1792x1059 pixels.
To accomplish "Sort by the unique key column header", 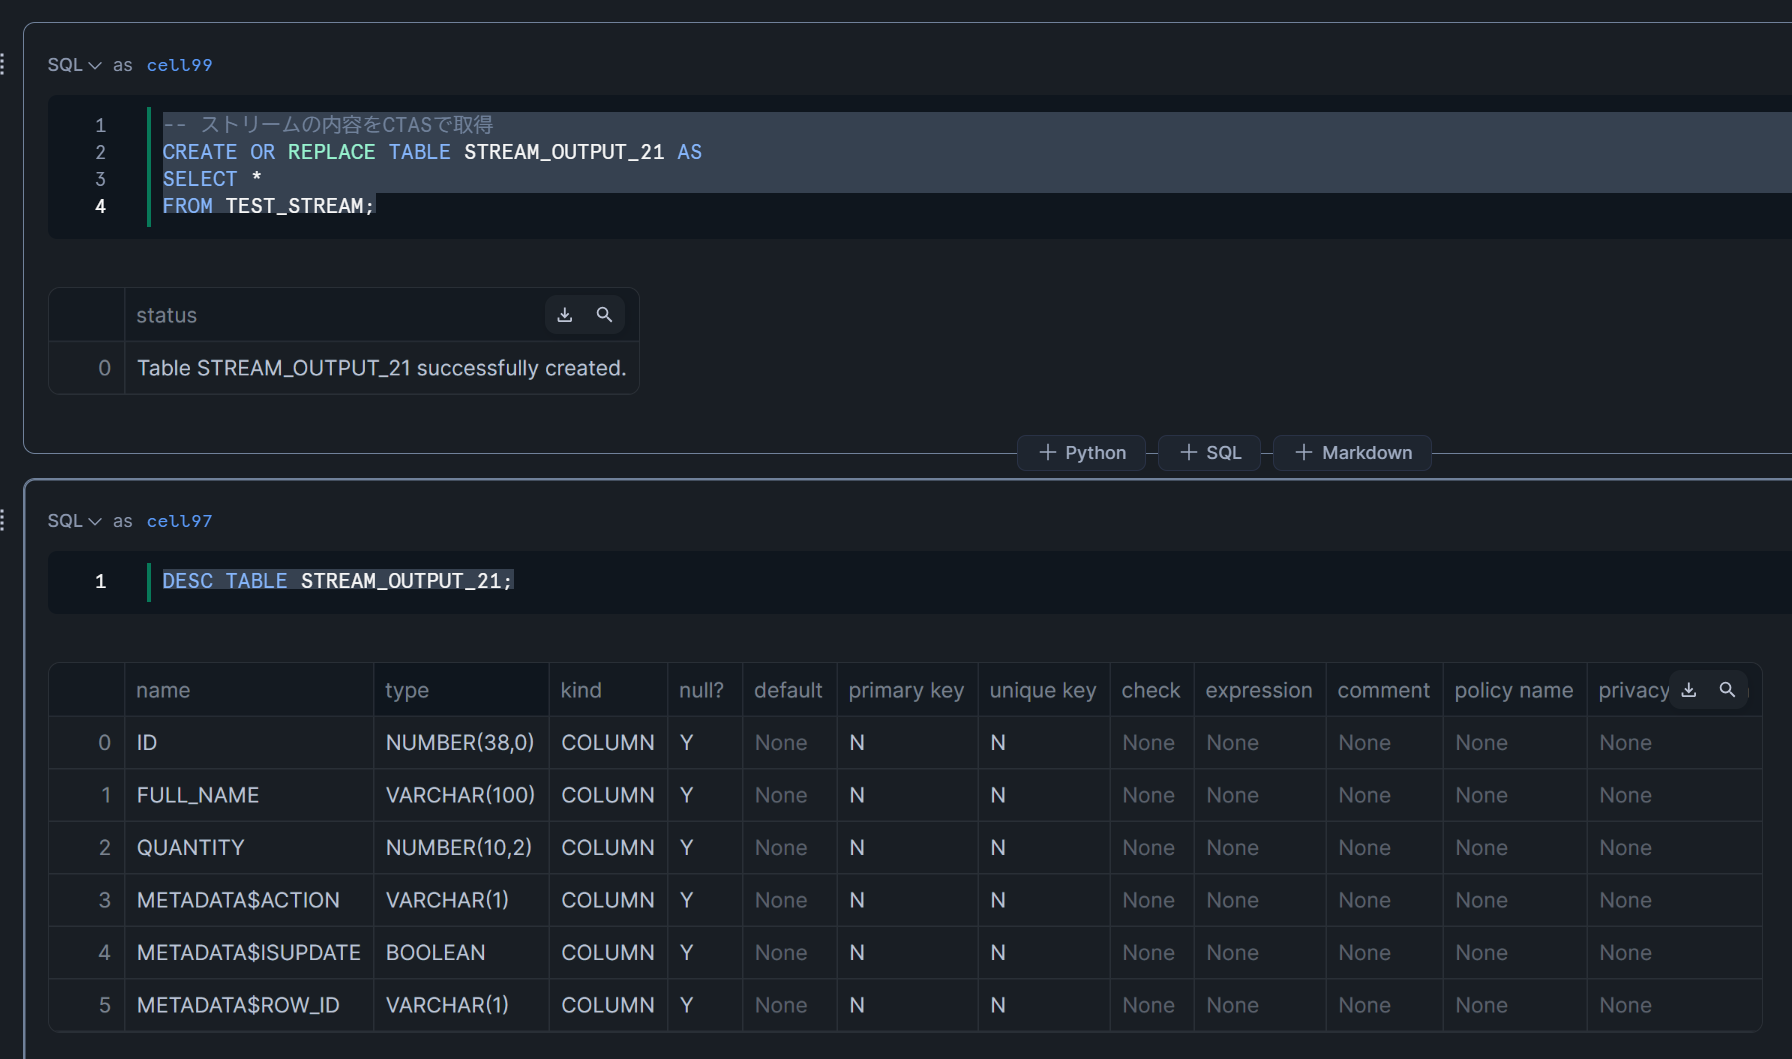I will [1043, 690].
